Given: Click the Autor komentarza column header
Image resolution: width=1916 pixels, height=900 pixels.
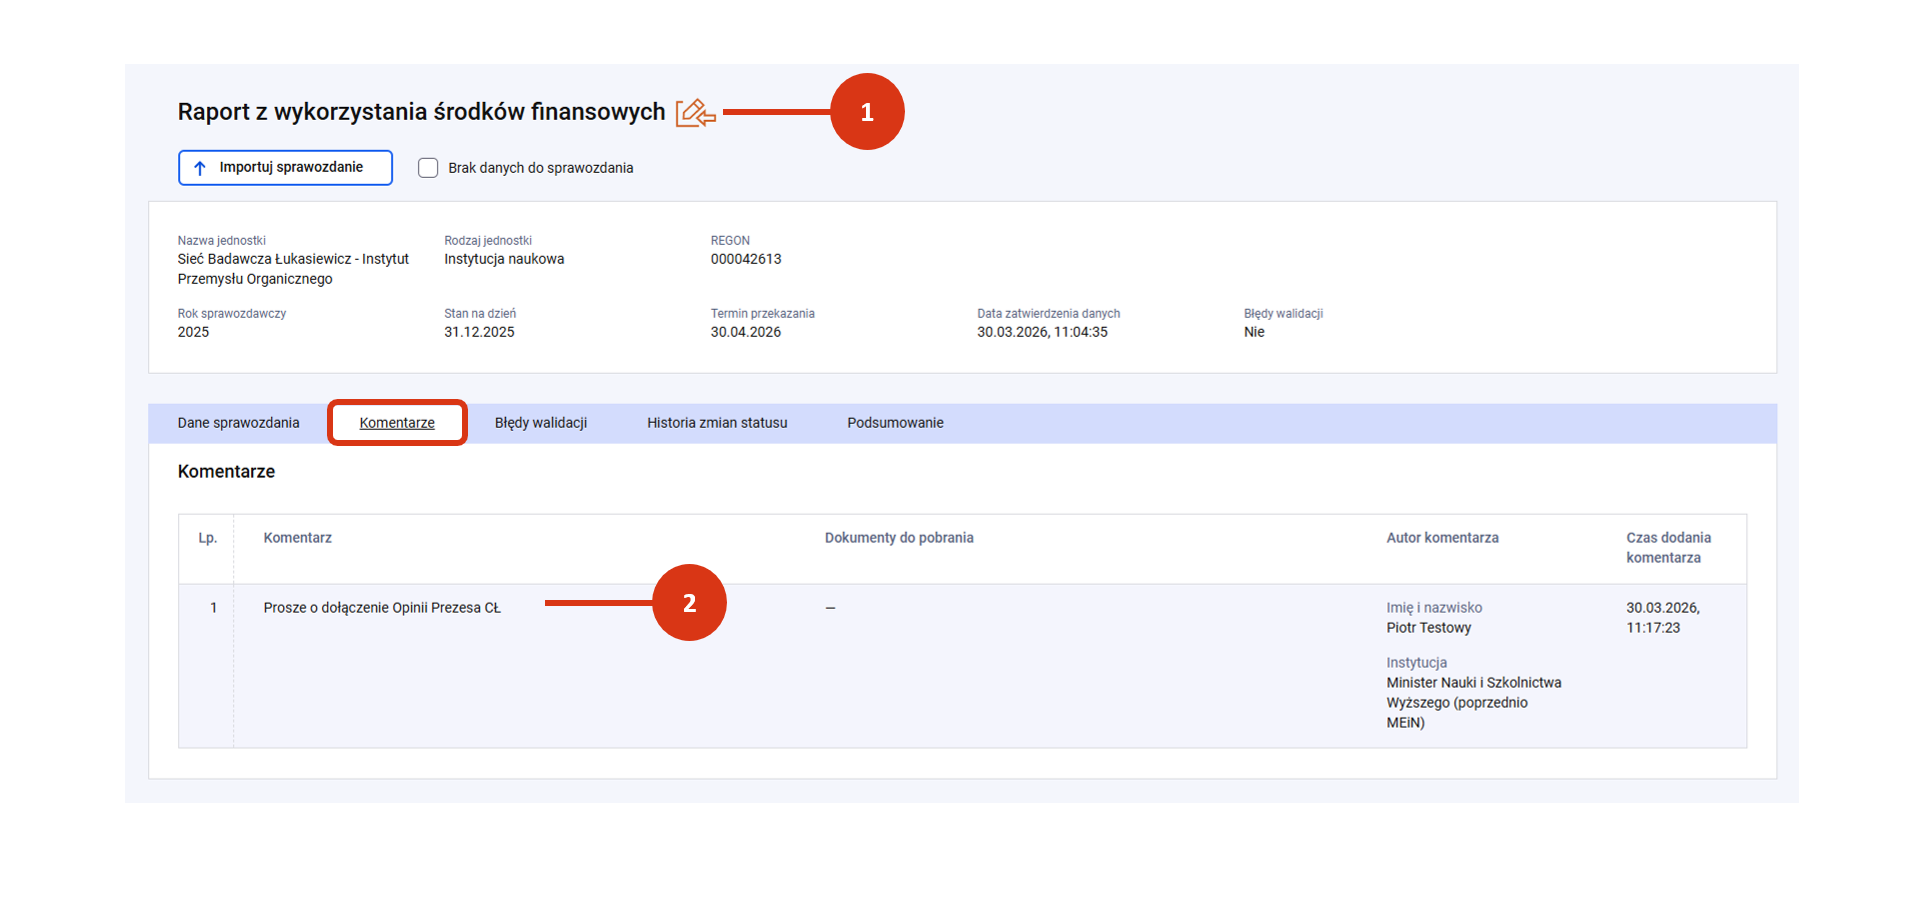Looking at the screenshot, I should point(1442,538).
